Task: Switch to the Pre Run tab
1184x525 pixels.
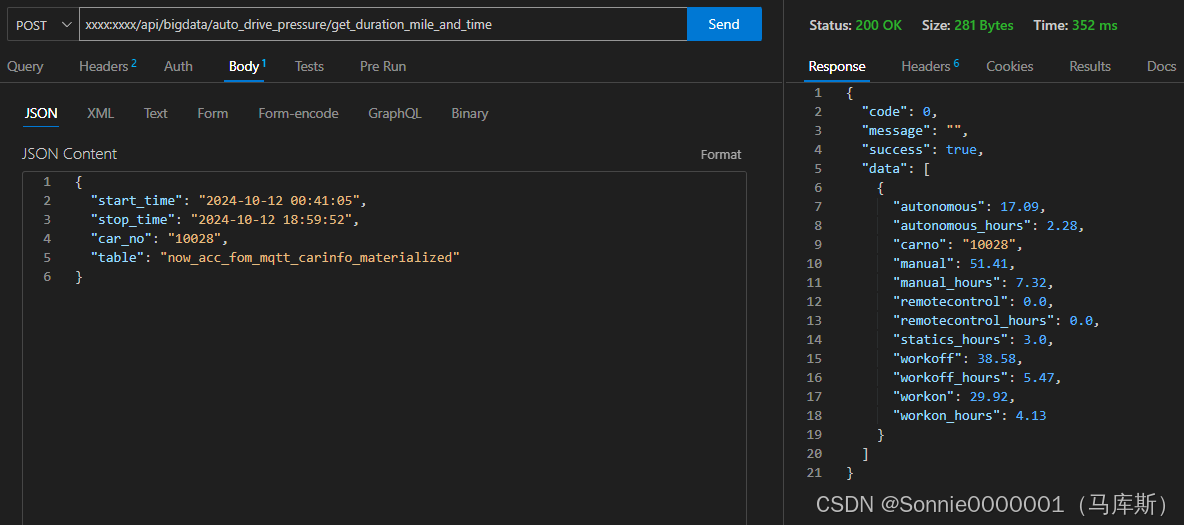Action: pos(382,67)
